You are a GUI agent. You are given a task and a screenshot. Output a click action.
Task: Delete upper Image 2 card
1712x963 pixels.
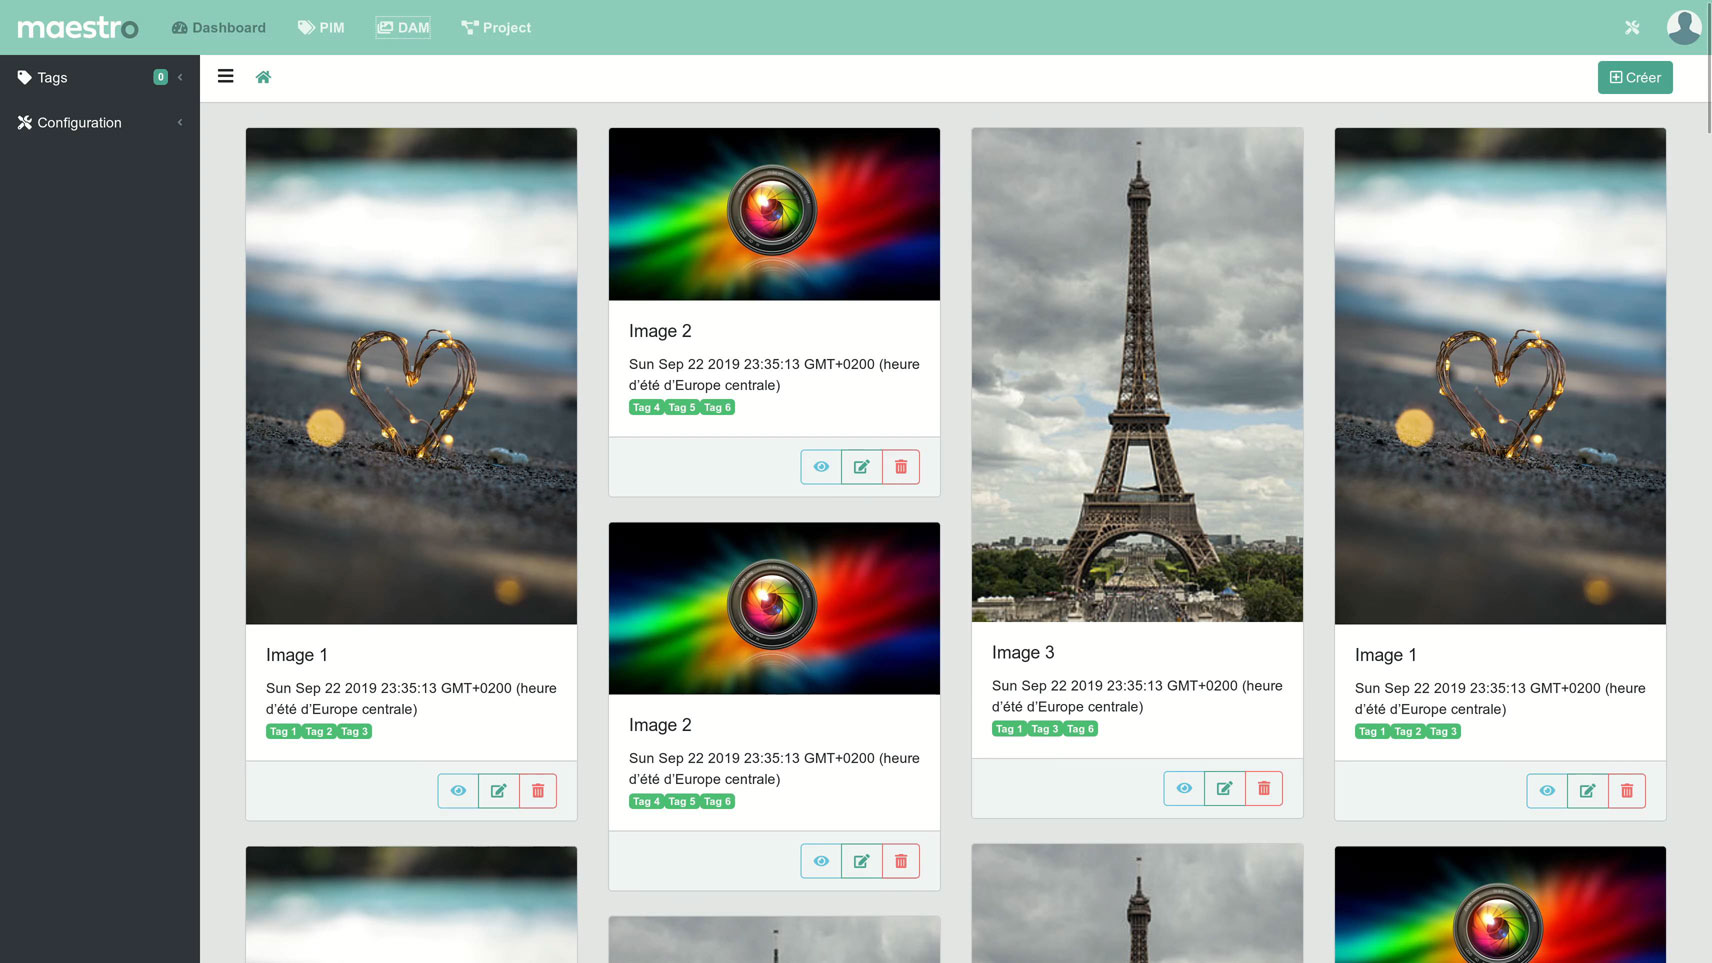point(901,467)
